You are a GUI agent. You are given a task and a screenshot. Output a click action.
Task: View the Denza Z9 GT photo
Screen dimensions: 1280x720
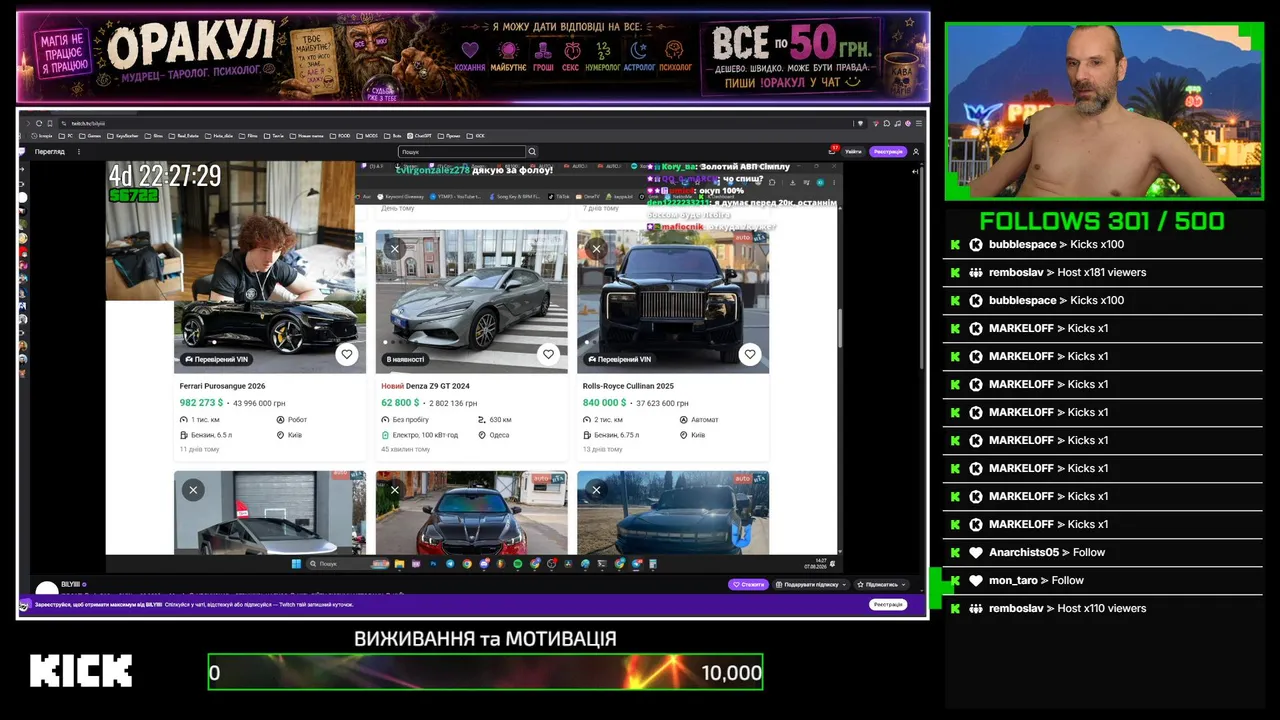pos(472,301)
